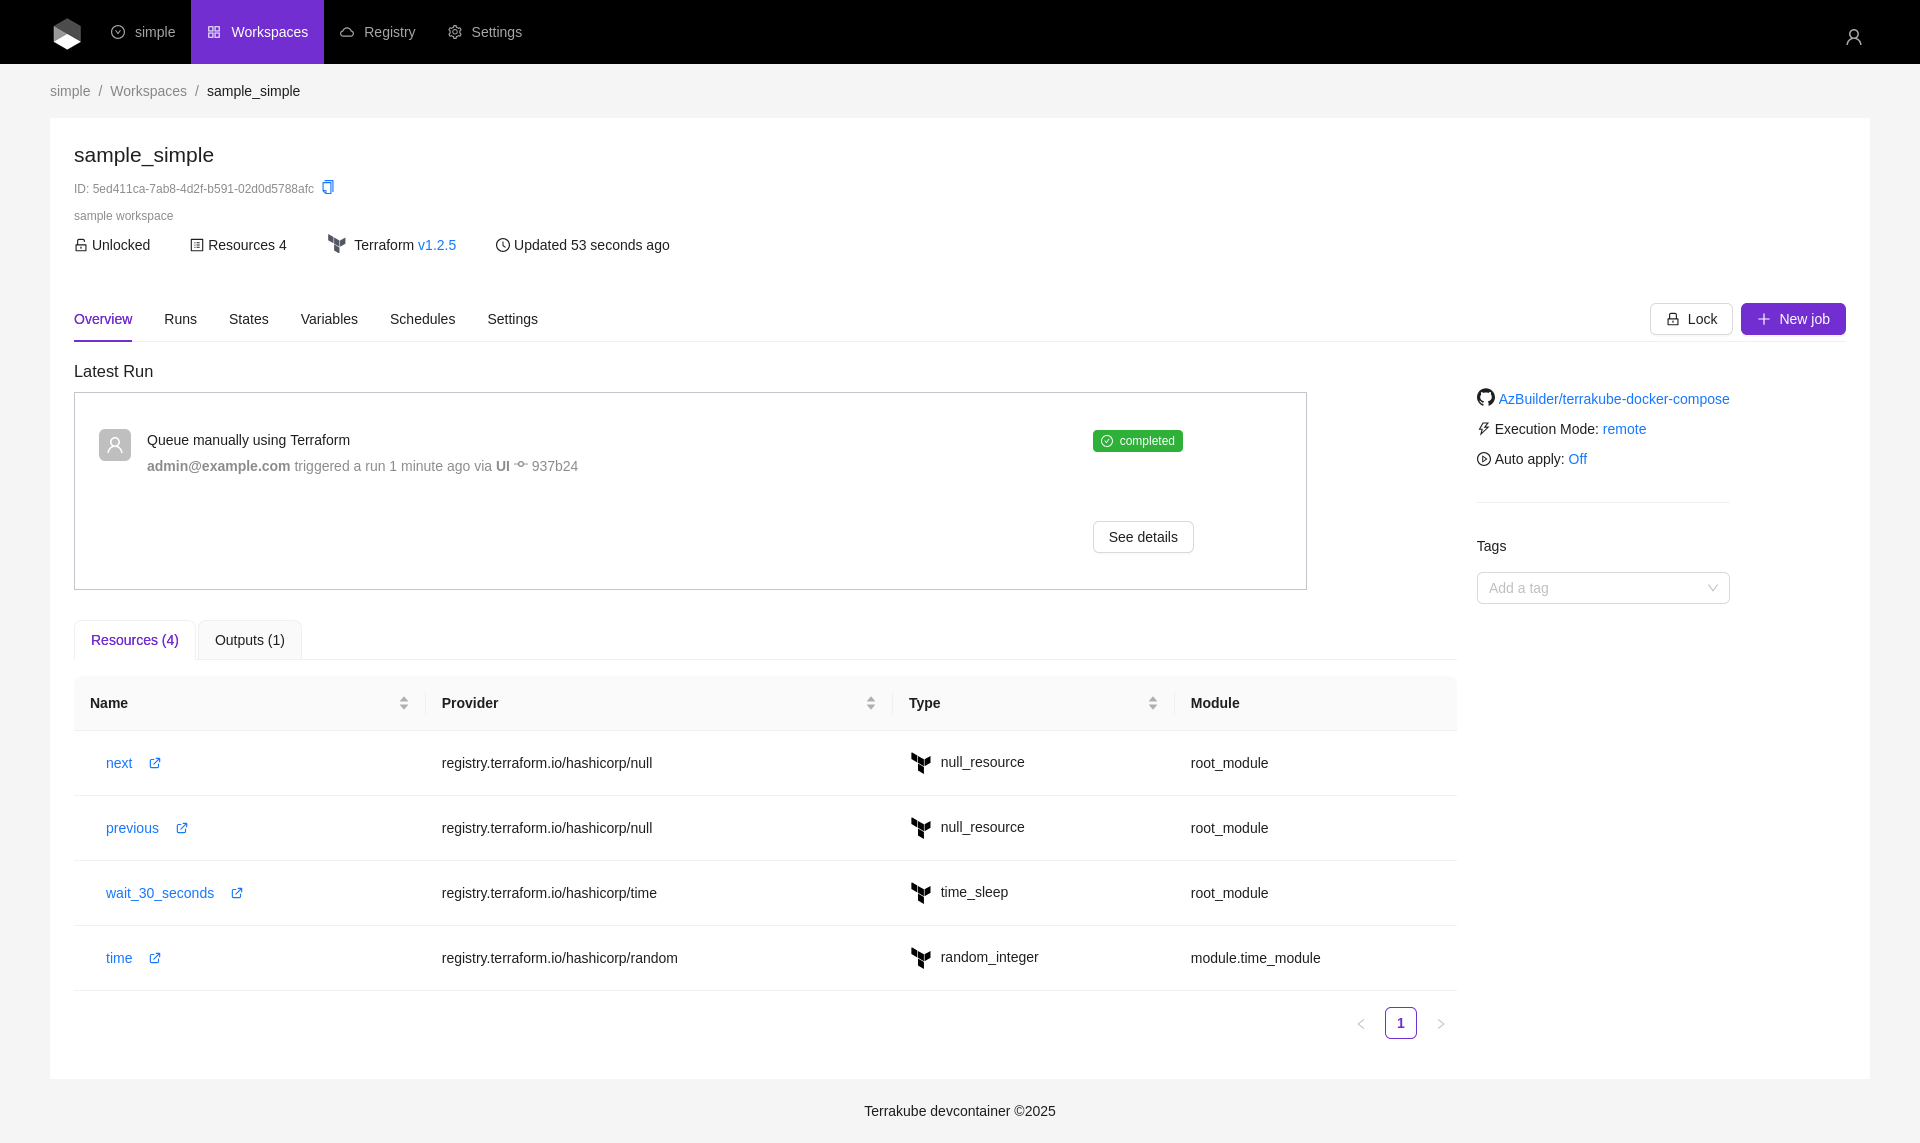1920x1143 pixels.
Task: Go to next page of resources
Action: click(x=1440, y=1023)
